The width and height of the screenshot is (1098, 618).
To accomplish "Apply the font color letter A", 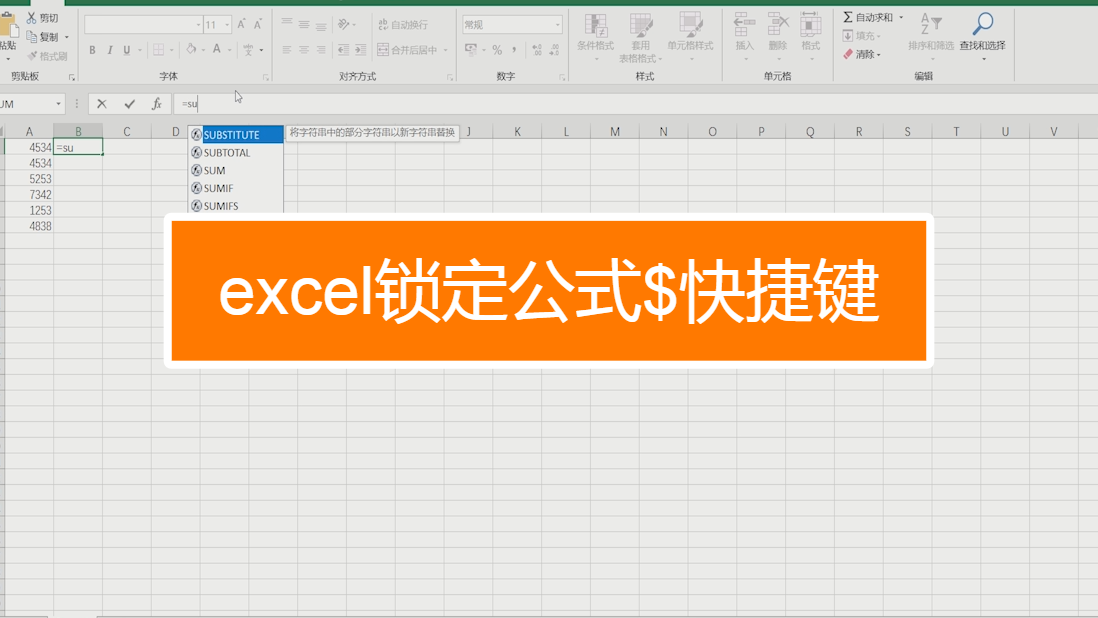I will pyautogui.click(x=217, y=49).
